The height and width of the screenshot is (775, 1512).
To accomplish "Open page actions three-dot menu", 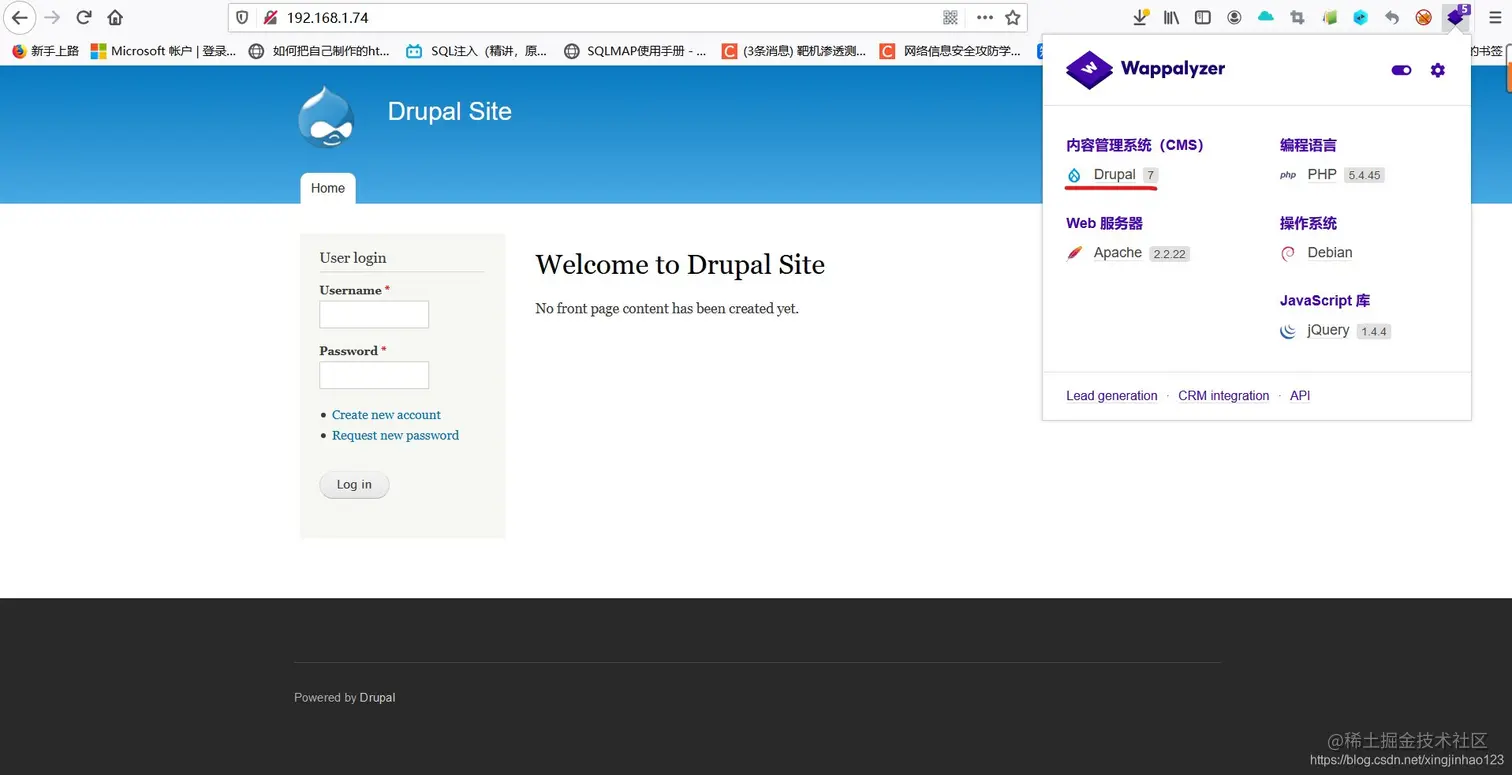I will pos(984,18).
